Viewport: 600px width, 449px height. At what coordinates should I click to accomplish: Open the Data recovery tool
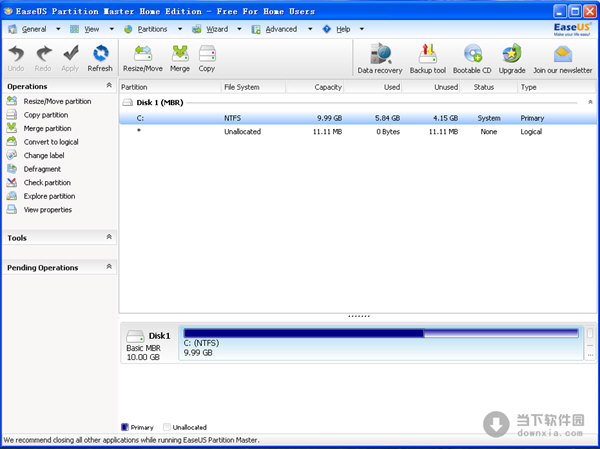tap(380, 59)
